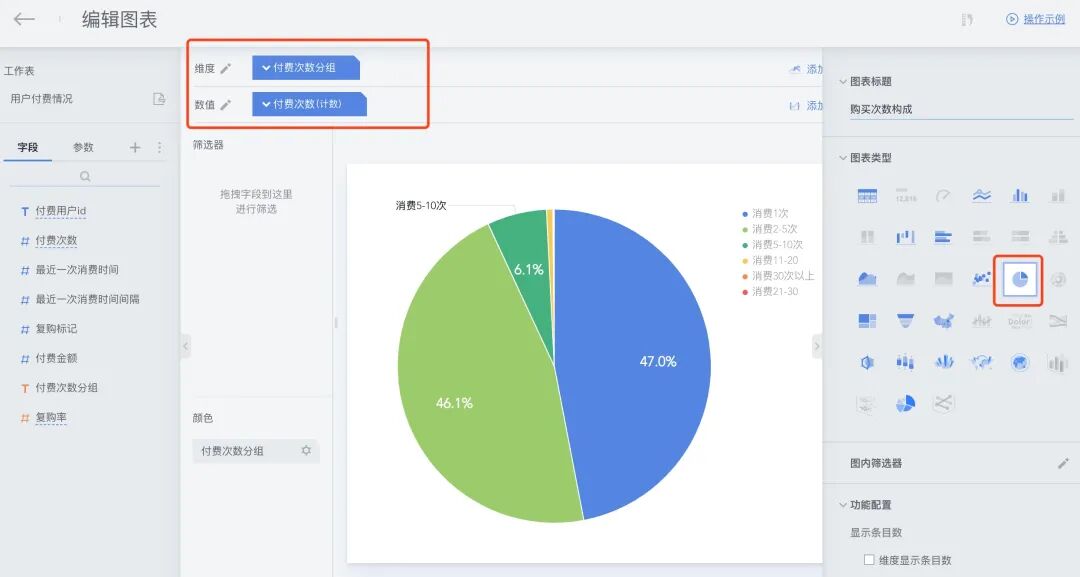Screen dimensions: 1080x577
Task: Select the waterfall chart type
Action: (905, 237)
